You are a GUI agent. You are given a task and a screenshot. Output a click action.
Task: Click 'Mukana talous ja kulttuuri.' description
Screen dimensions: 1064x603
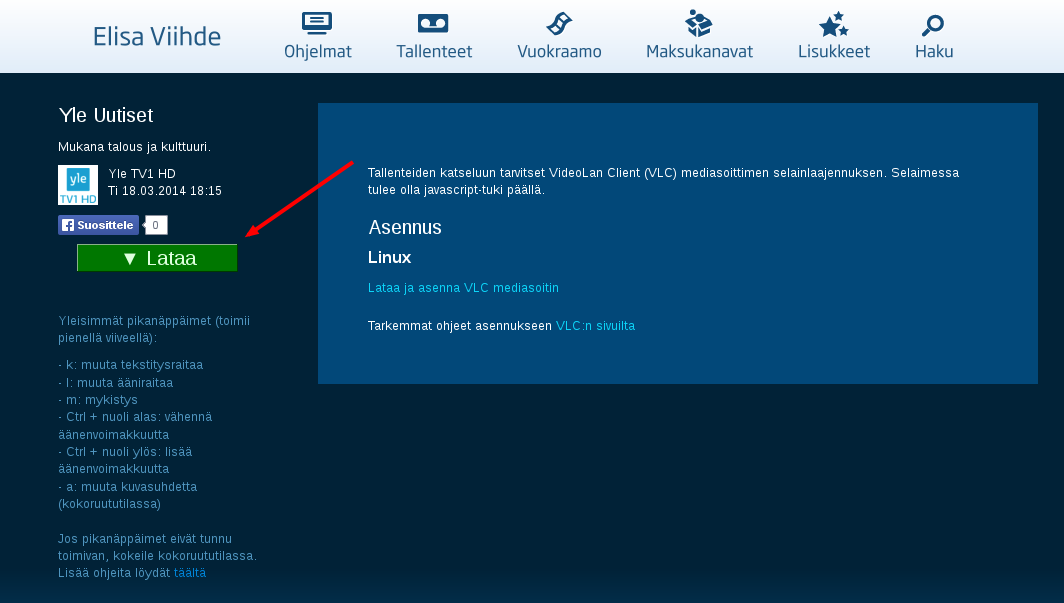point(134,147)
